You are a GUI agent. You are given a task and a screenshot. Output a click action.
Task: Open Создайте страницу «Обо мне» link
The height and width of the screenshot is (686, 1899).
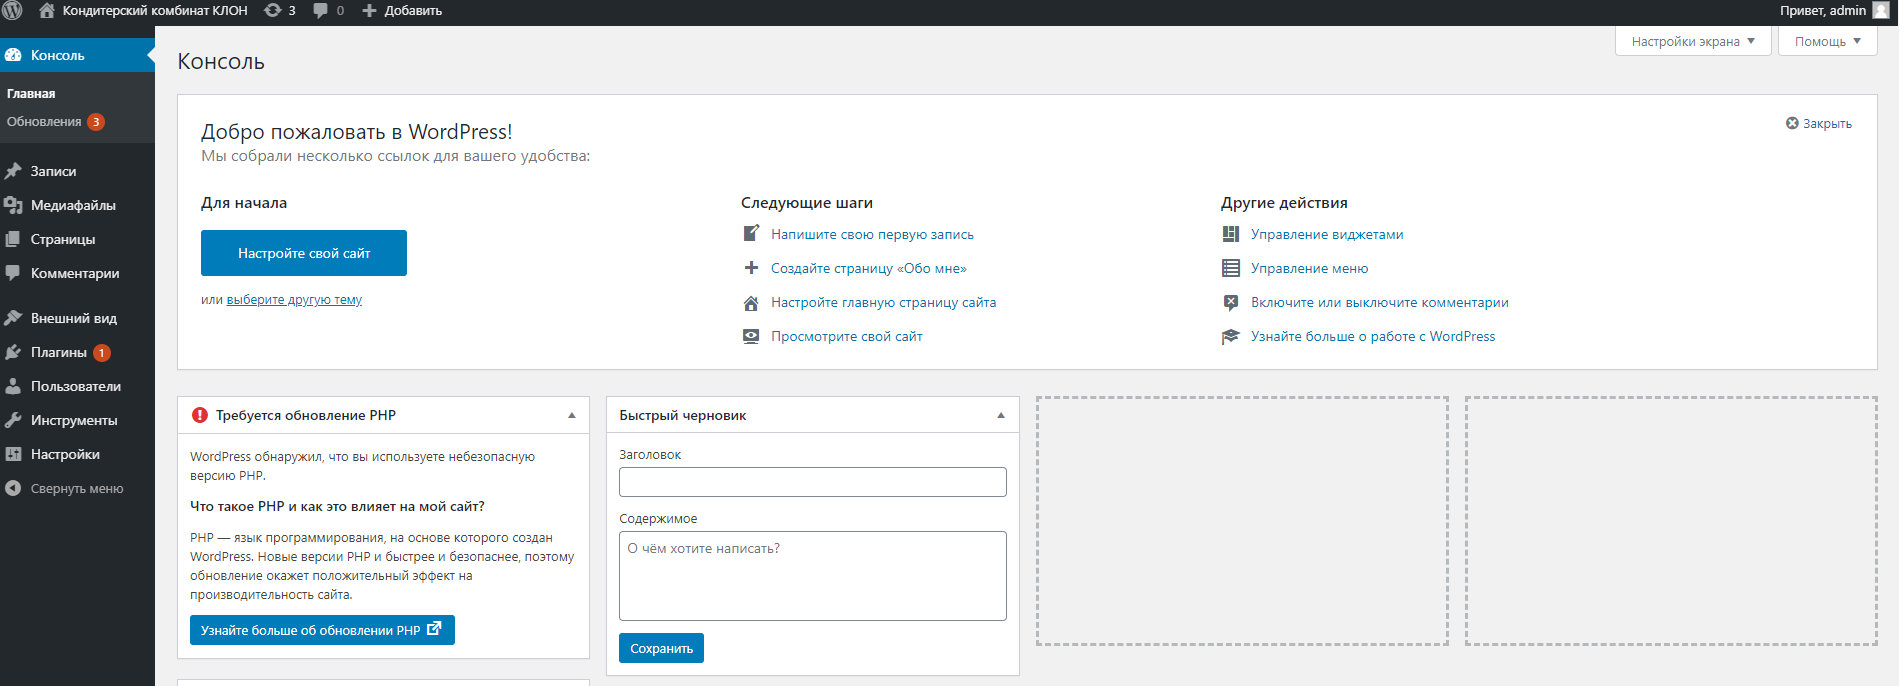[x=868, y=268]
